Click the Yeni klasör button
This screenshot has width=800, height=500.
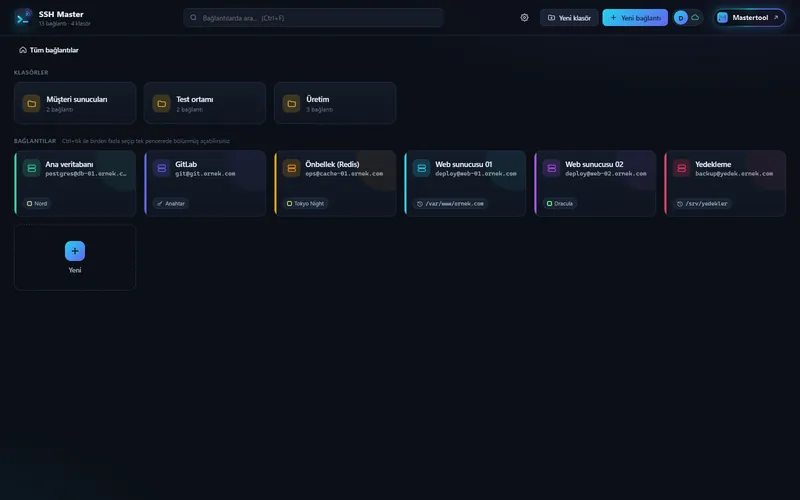[x=569, y=18]
